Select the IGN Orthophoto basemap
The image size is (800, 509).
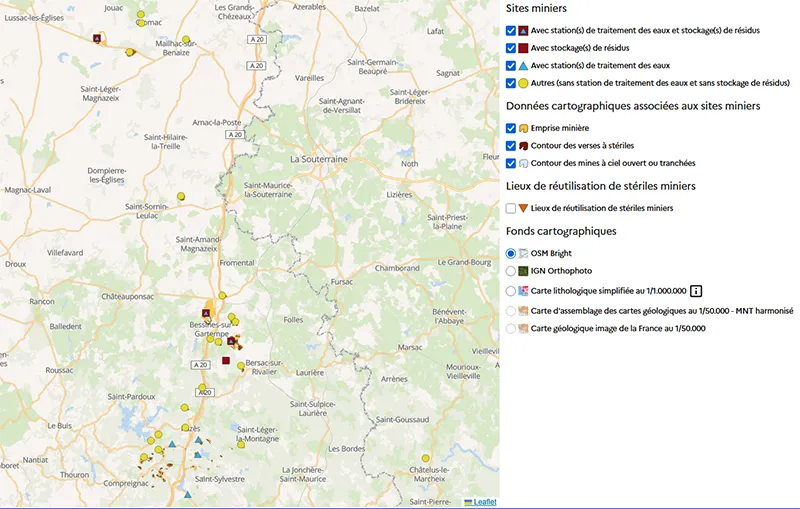pos(512,271)
